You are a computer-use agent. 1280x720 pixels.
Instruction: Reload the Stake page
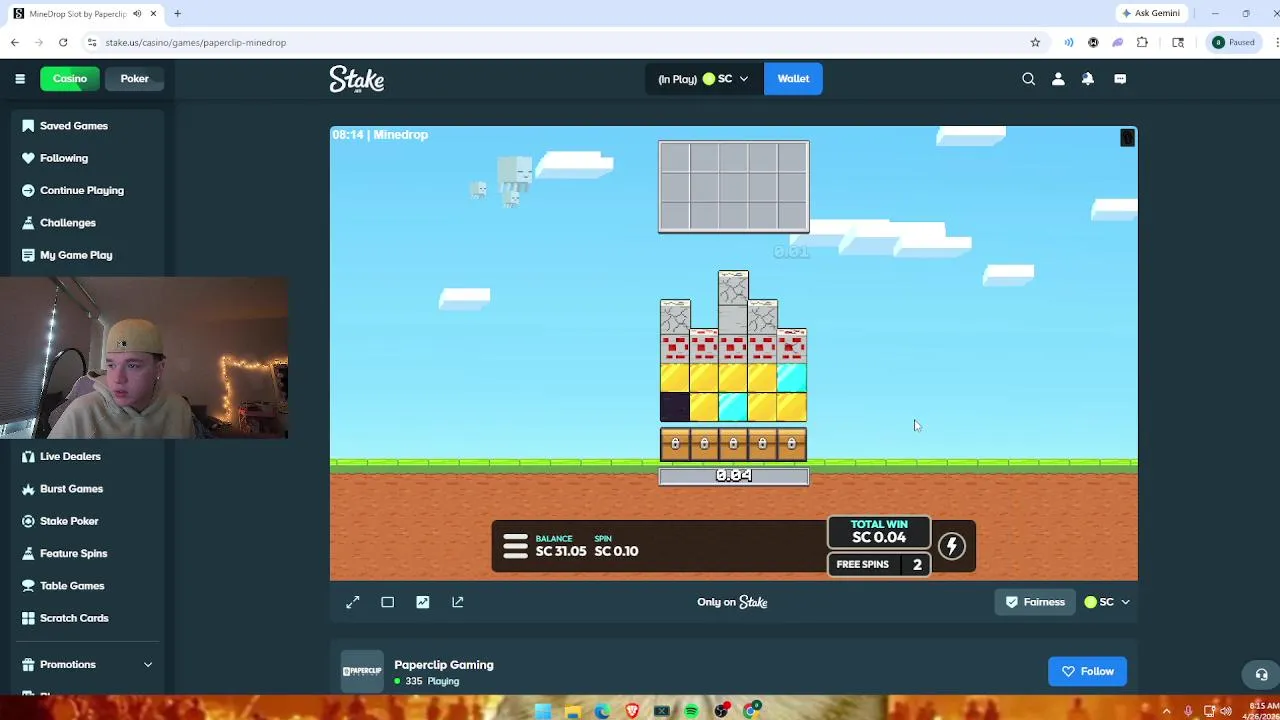(x=63, y=42)
